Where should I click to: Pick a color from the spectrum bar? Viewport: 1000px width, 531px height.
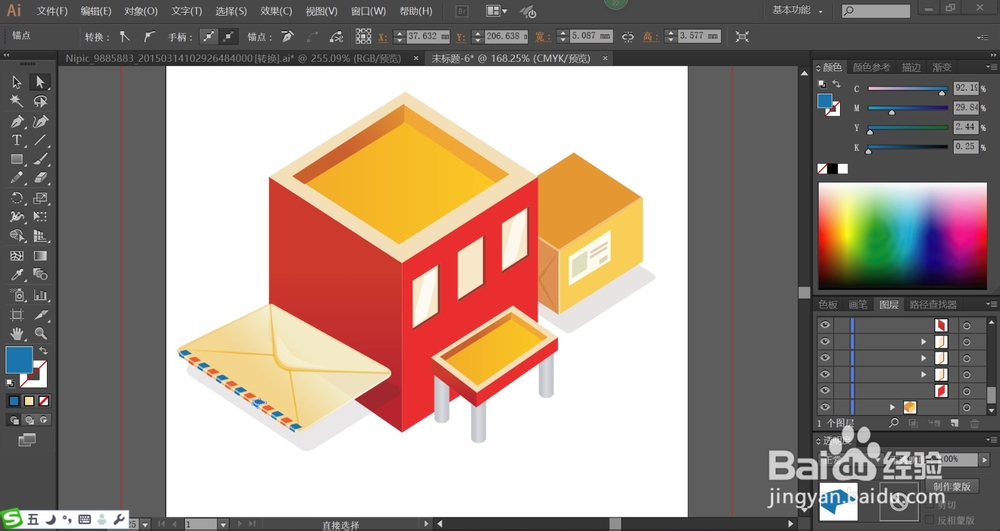902,235
